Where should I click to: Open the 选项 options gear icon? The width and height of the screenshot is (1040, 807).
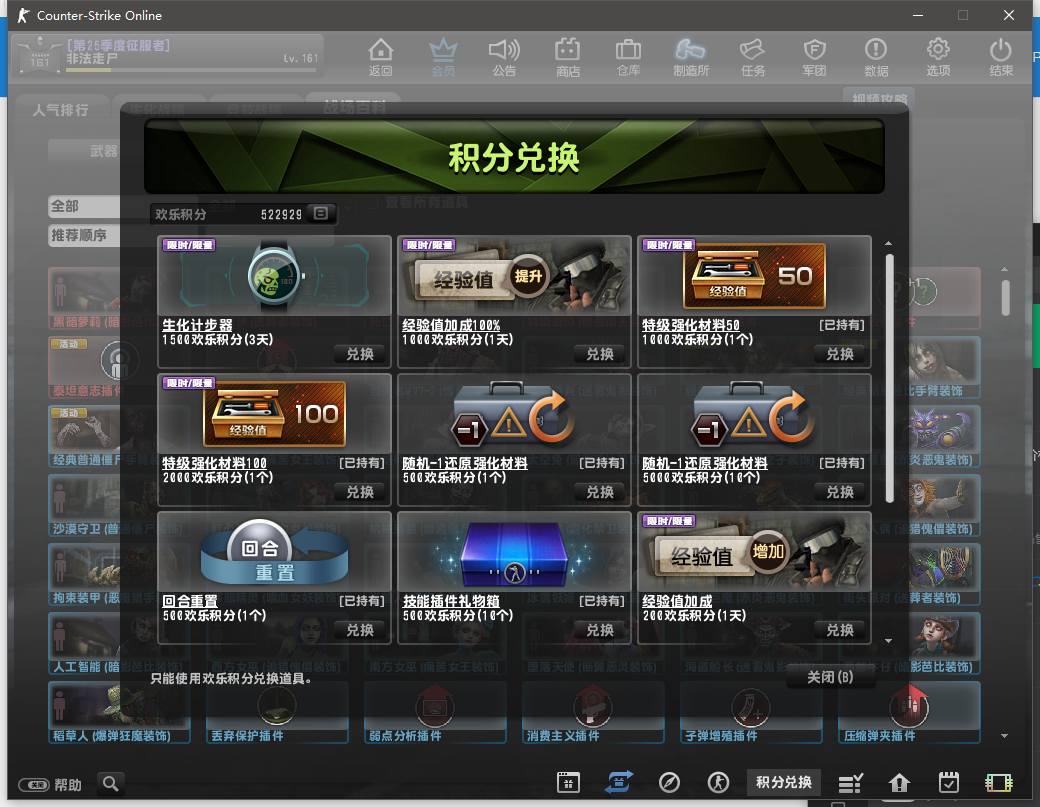[x=938, y=57]
